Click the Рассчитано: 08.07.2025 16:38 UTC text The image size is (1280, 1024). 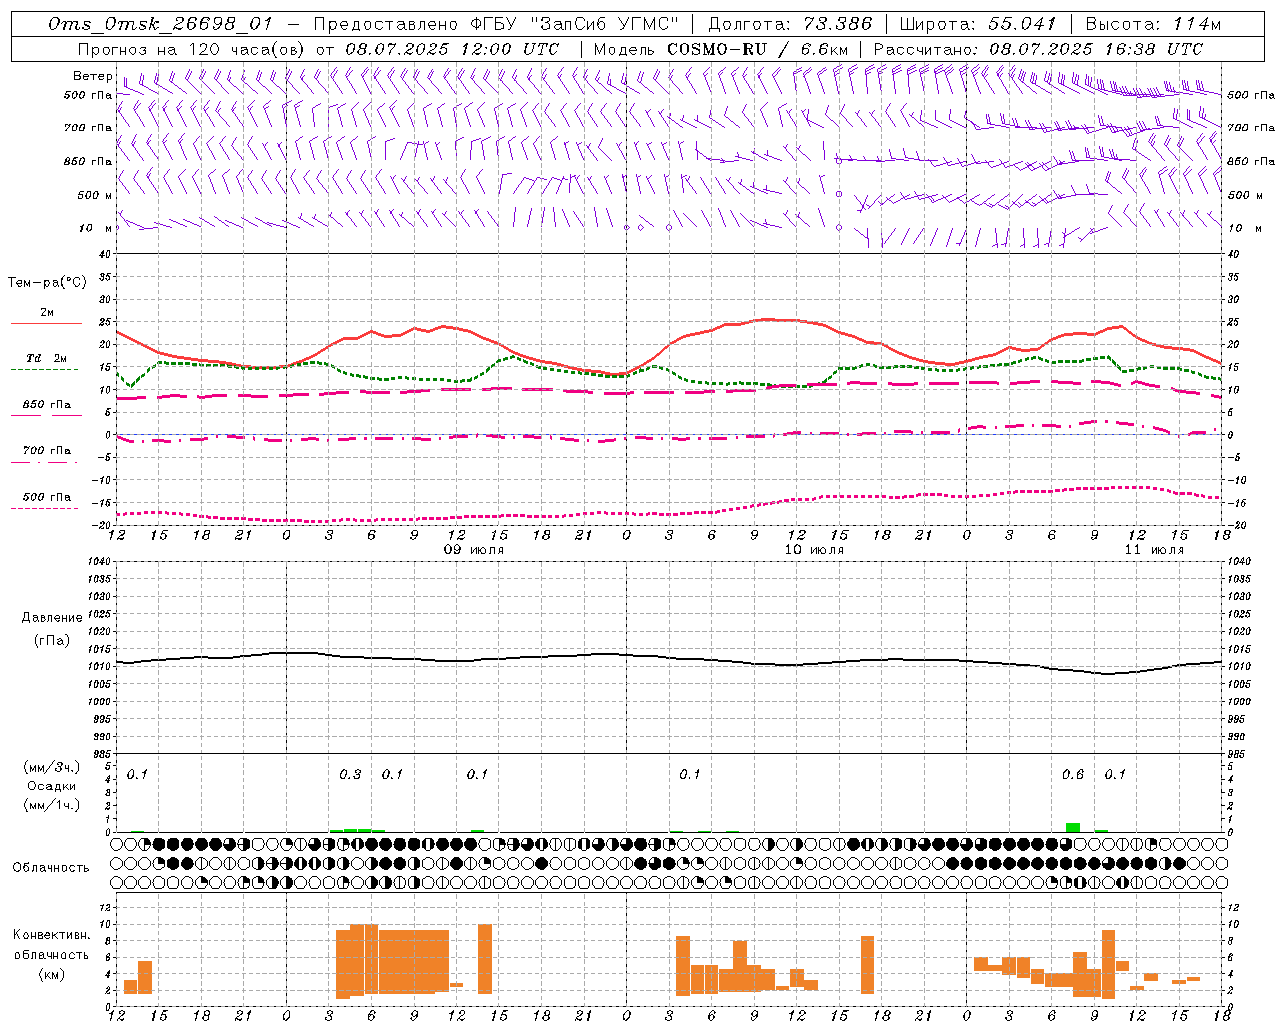1038,49
